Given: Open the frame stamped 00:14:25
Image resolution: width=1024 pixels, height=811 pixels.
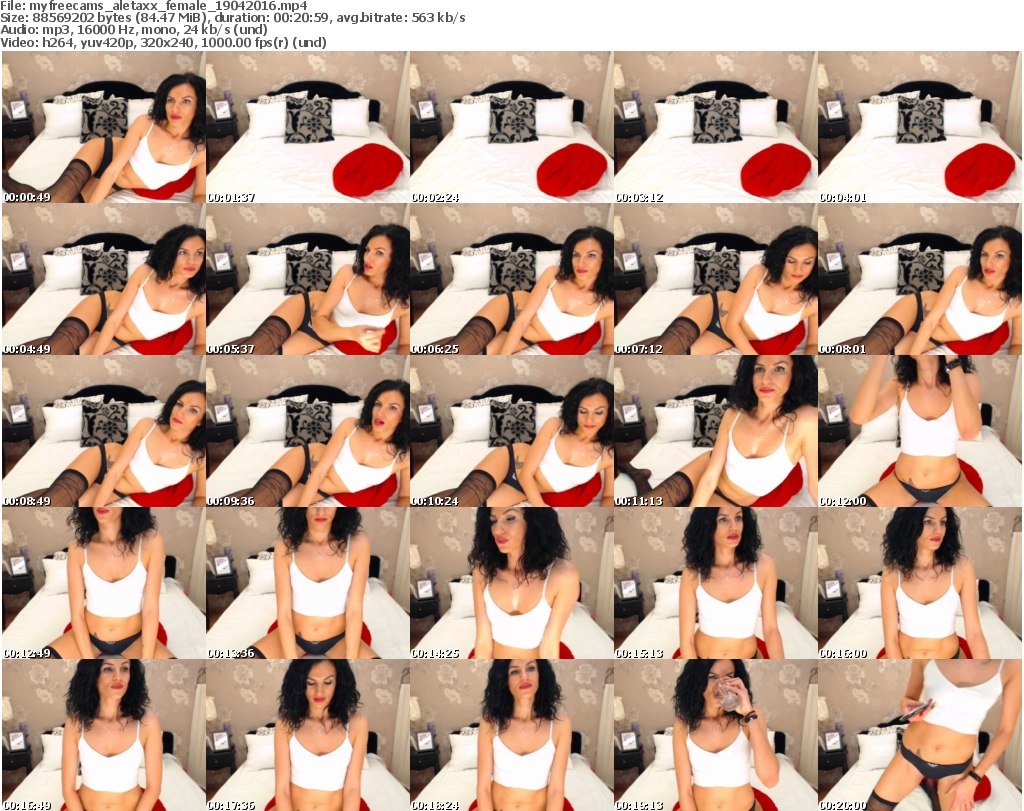Looking at the screenshot, I should [x=511, y=583].
